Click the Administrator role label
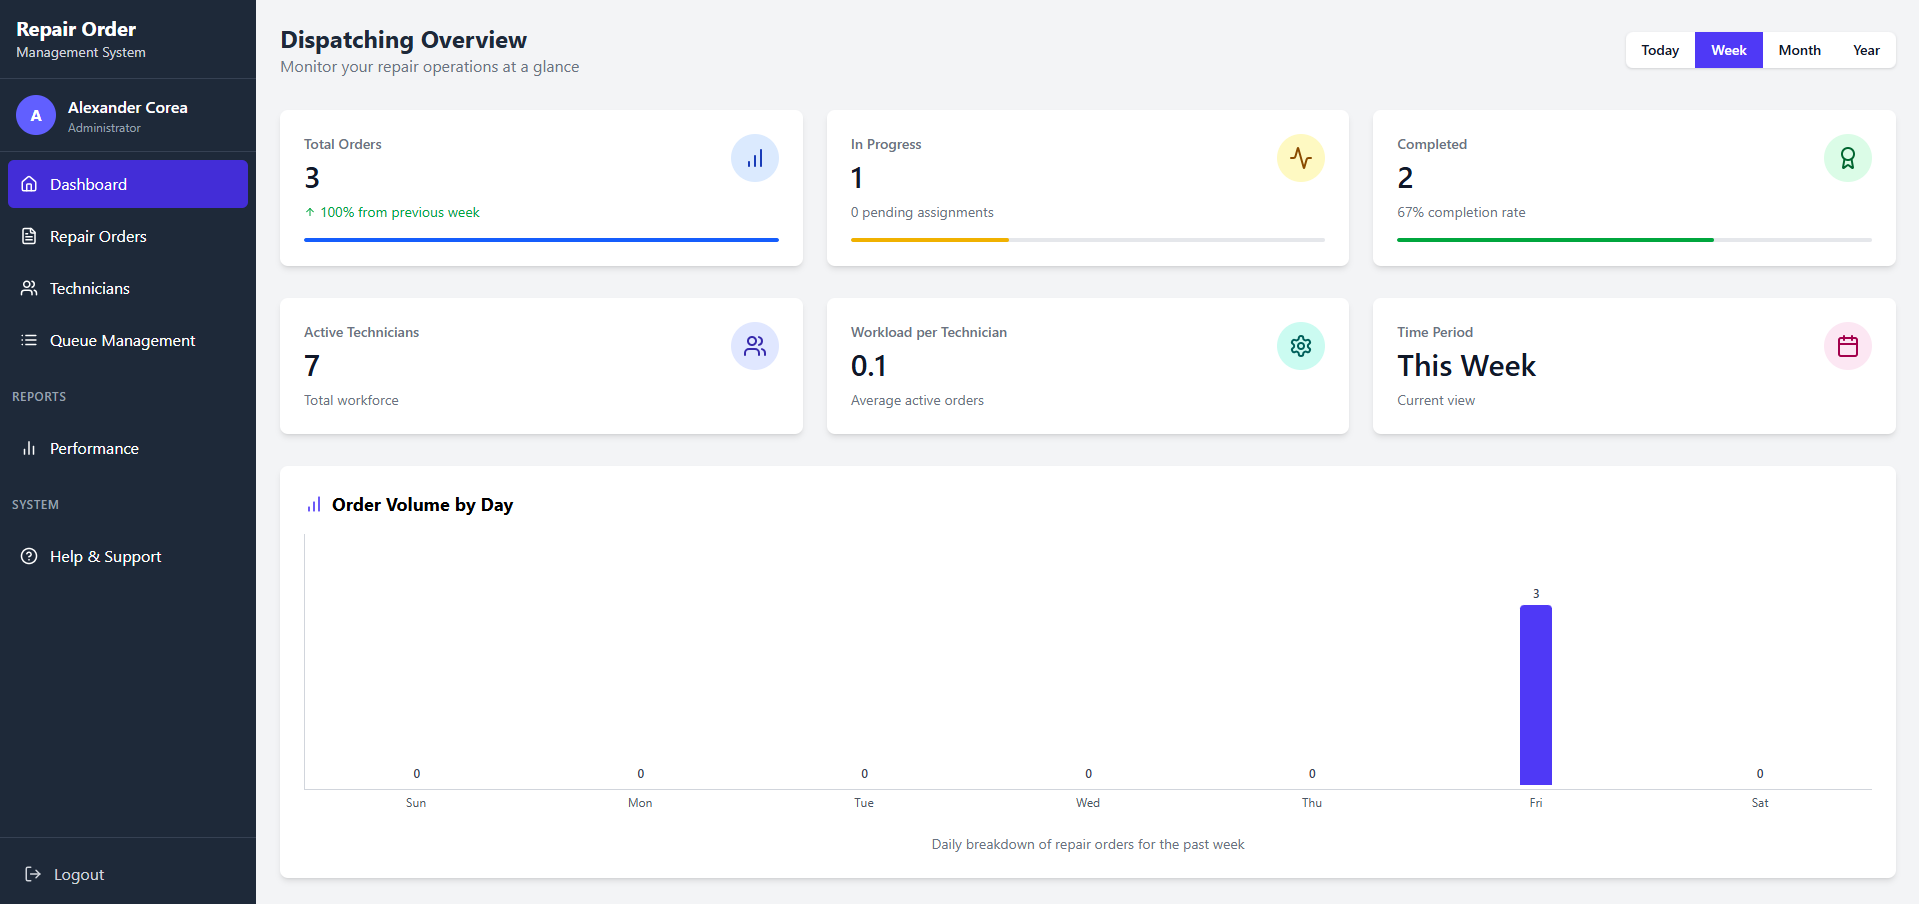The height and width of the screenshot is (904, 1919). [104, 128]
